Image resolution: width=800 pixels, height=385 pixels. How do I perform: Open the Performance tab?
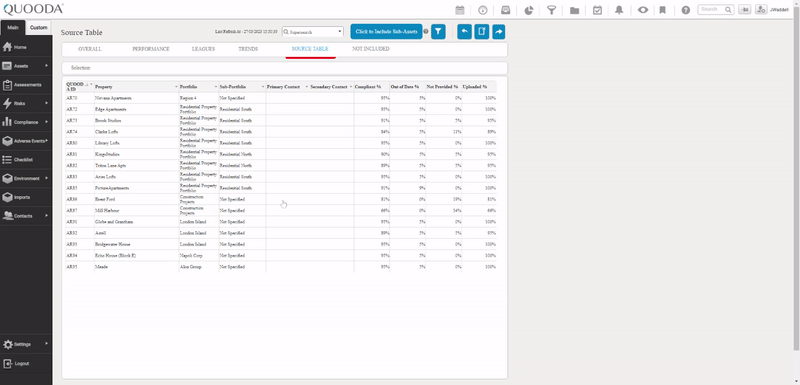tap(151, 49)
